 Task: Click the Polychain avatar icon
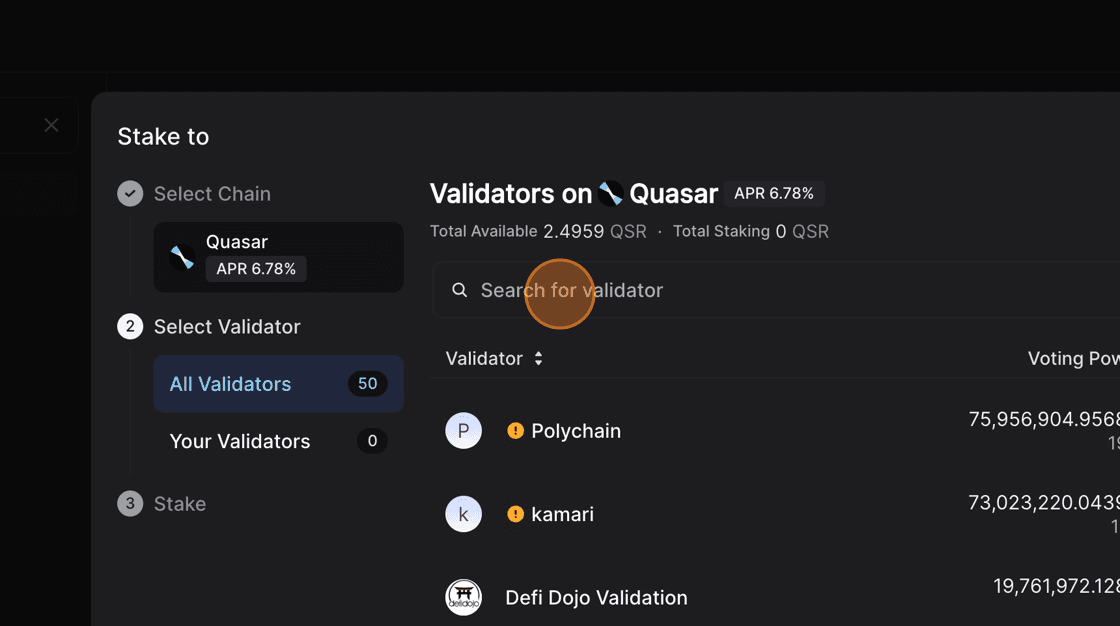[463, 431]
